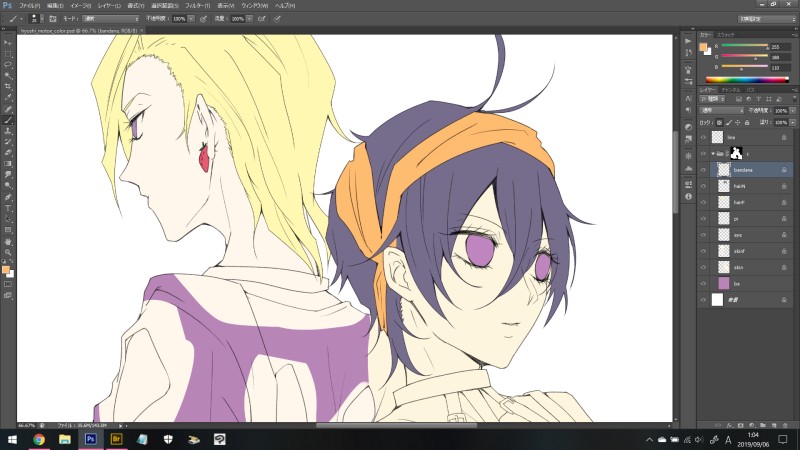This screenshot has width=800, height=450.
Task: Open the Adjustments panel icon
Action: click(x=688, y=127)
